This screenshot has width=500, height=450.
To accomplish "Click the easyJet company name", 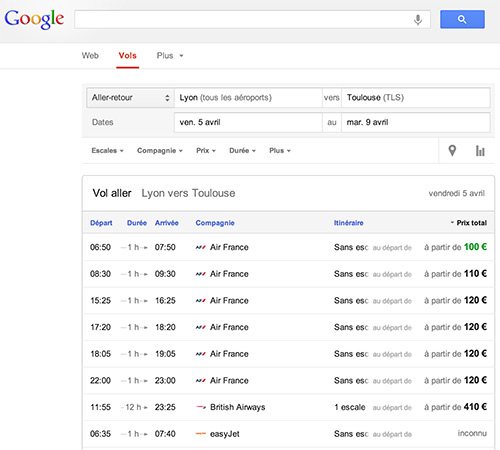I will pos(225,434).
